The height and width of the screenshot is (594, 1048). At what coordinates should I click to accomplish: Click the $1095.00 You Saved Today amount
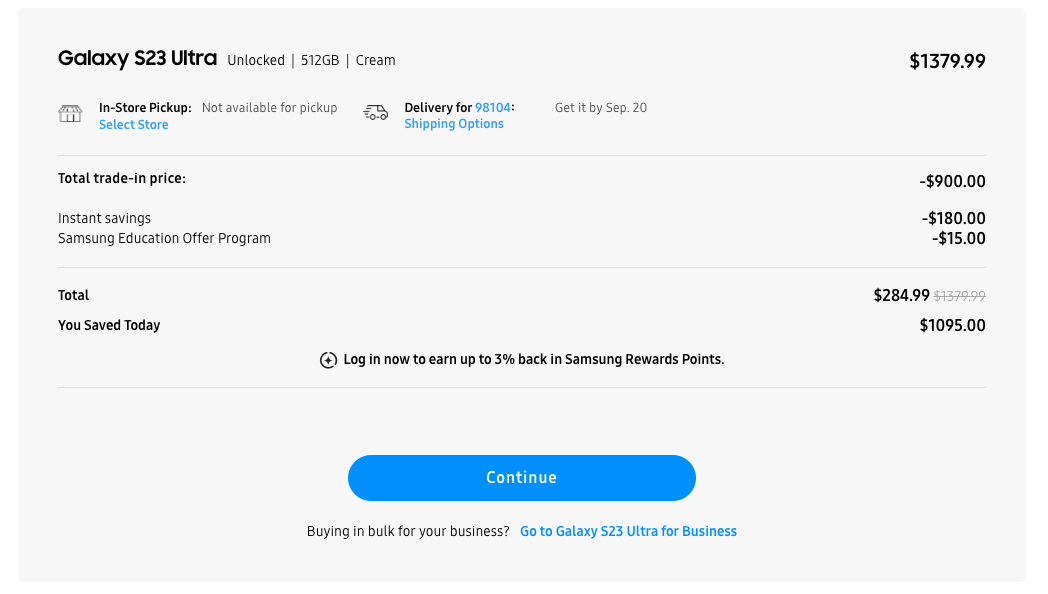click(952, 325)
